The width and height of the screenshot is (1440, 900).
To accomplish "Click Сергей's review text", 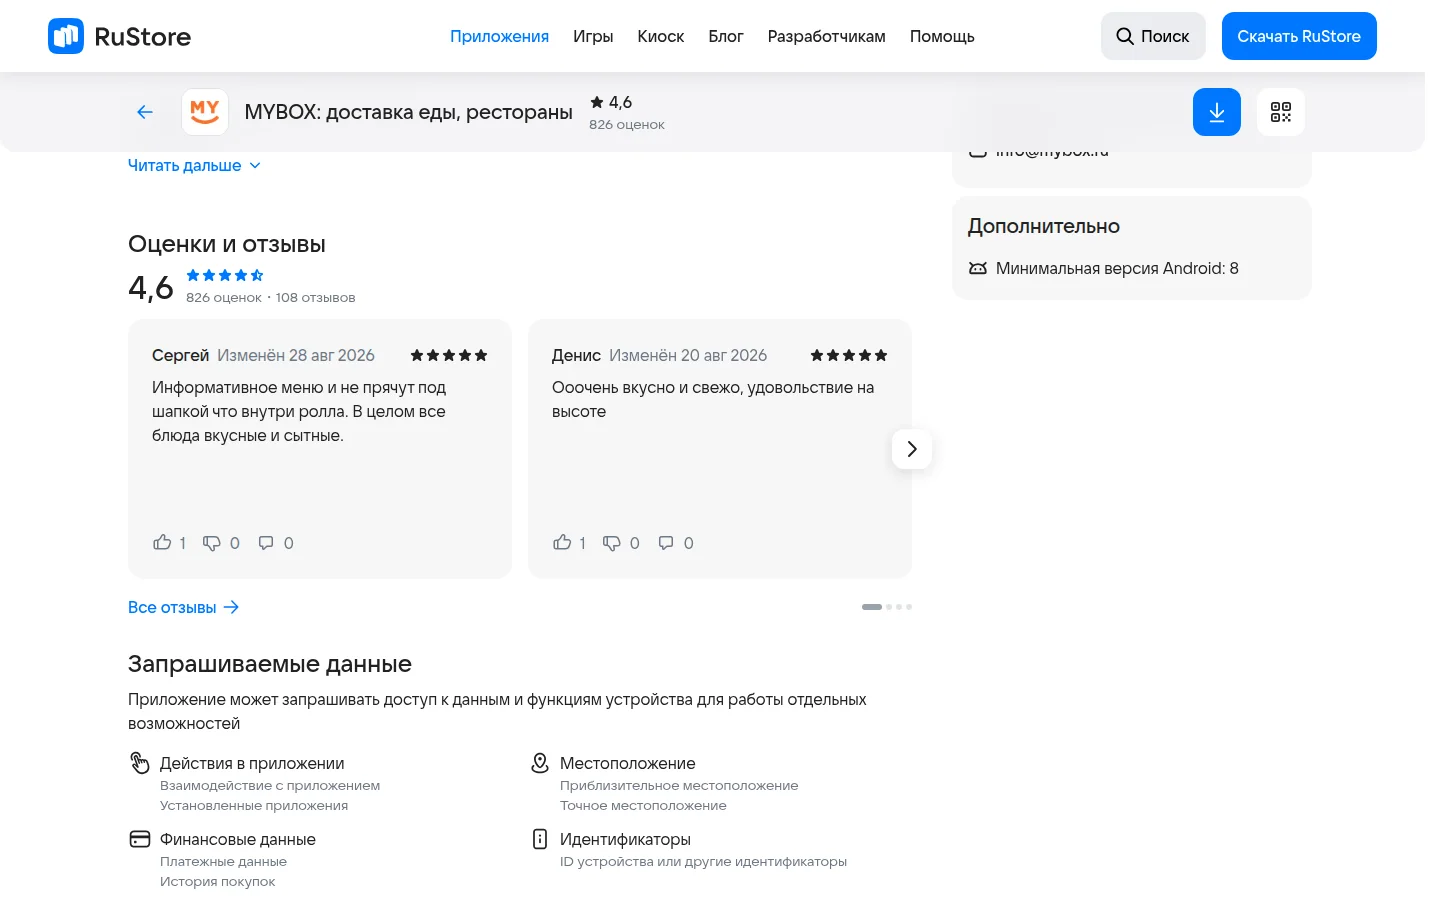I will (299, 411).
